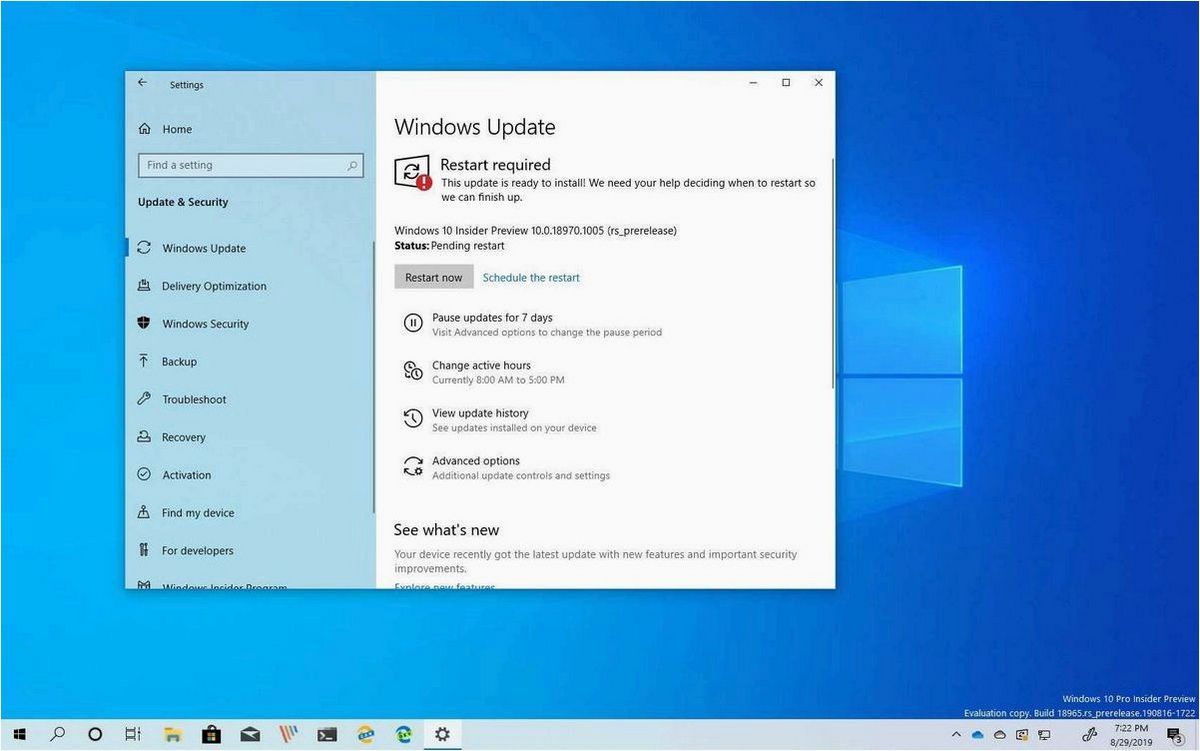
Task: Launch Internet Explorer from taskbar
Action: pos(366,734)
